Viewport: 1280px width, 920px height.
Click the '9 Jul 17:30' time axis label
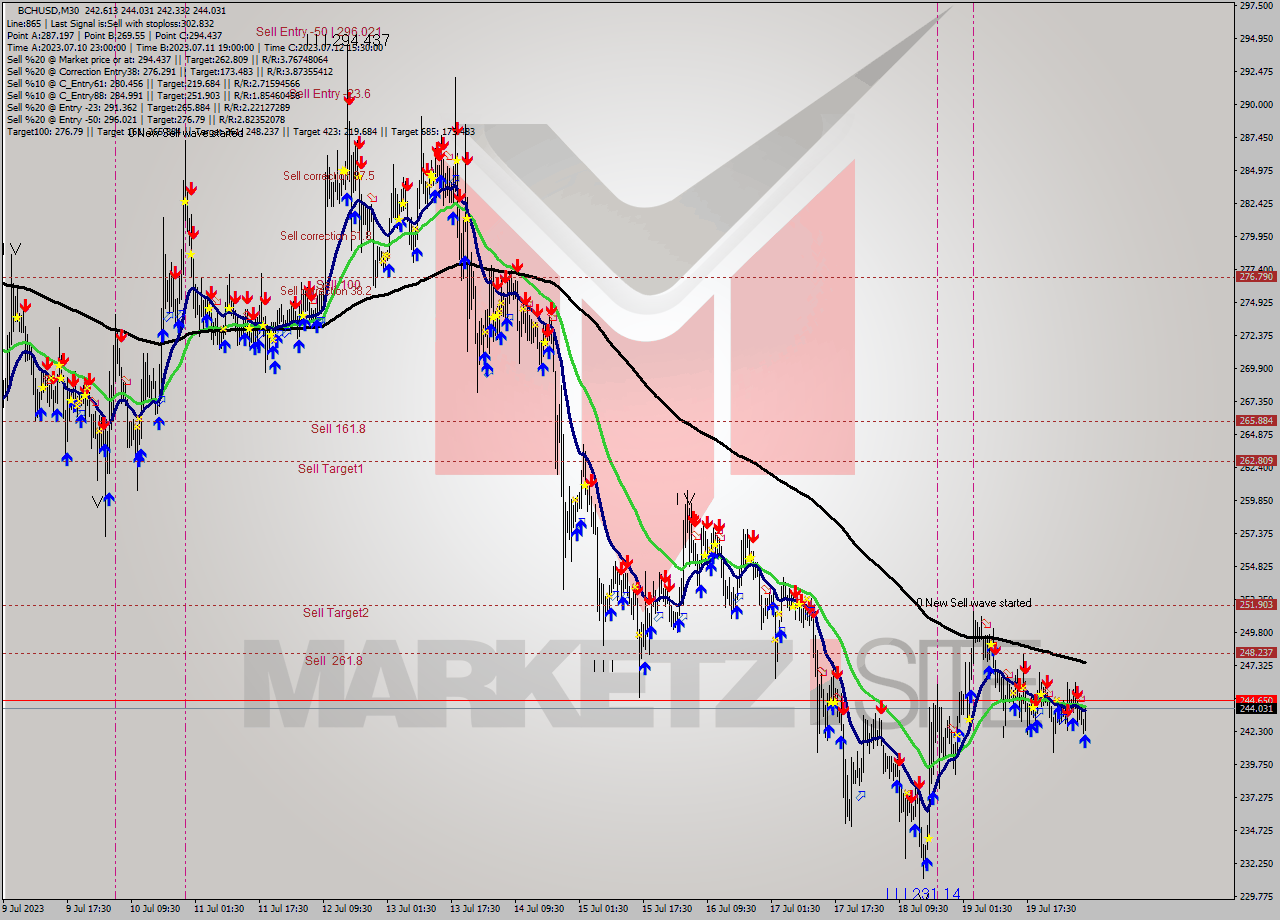pyautogui.click(x=89, y=909)
